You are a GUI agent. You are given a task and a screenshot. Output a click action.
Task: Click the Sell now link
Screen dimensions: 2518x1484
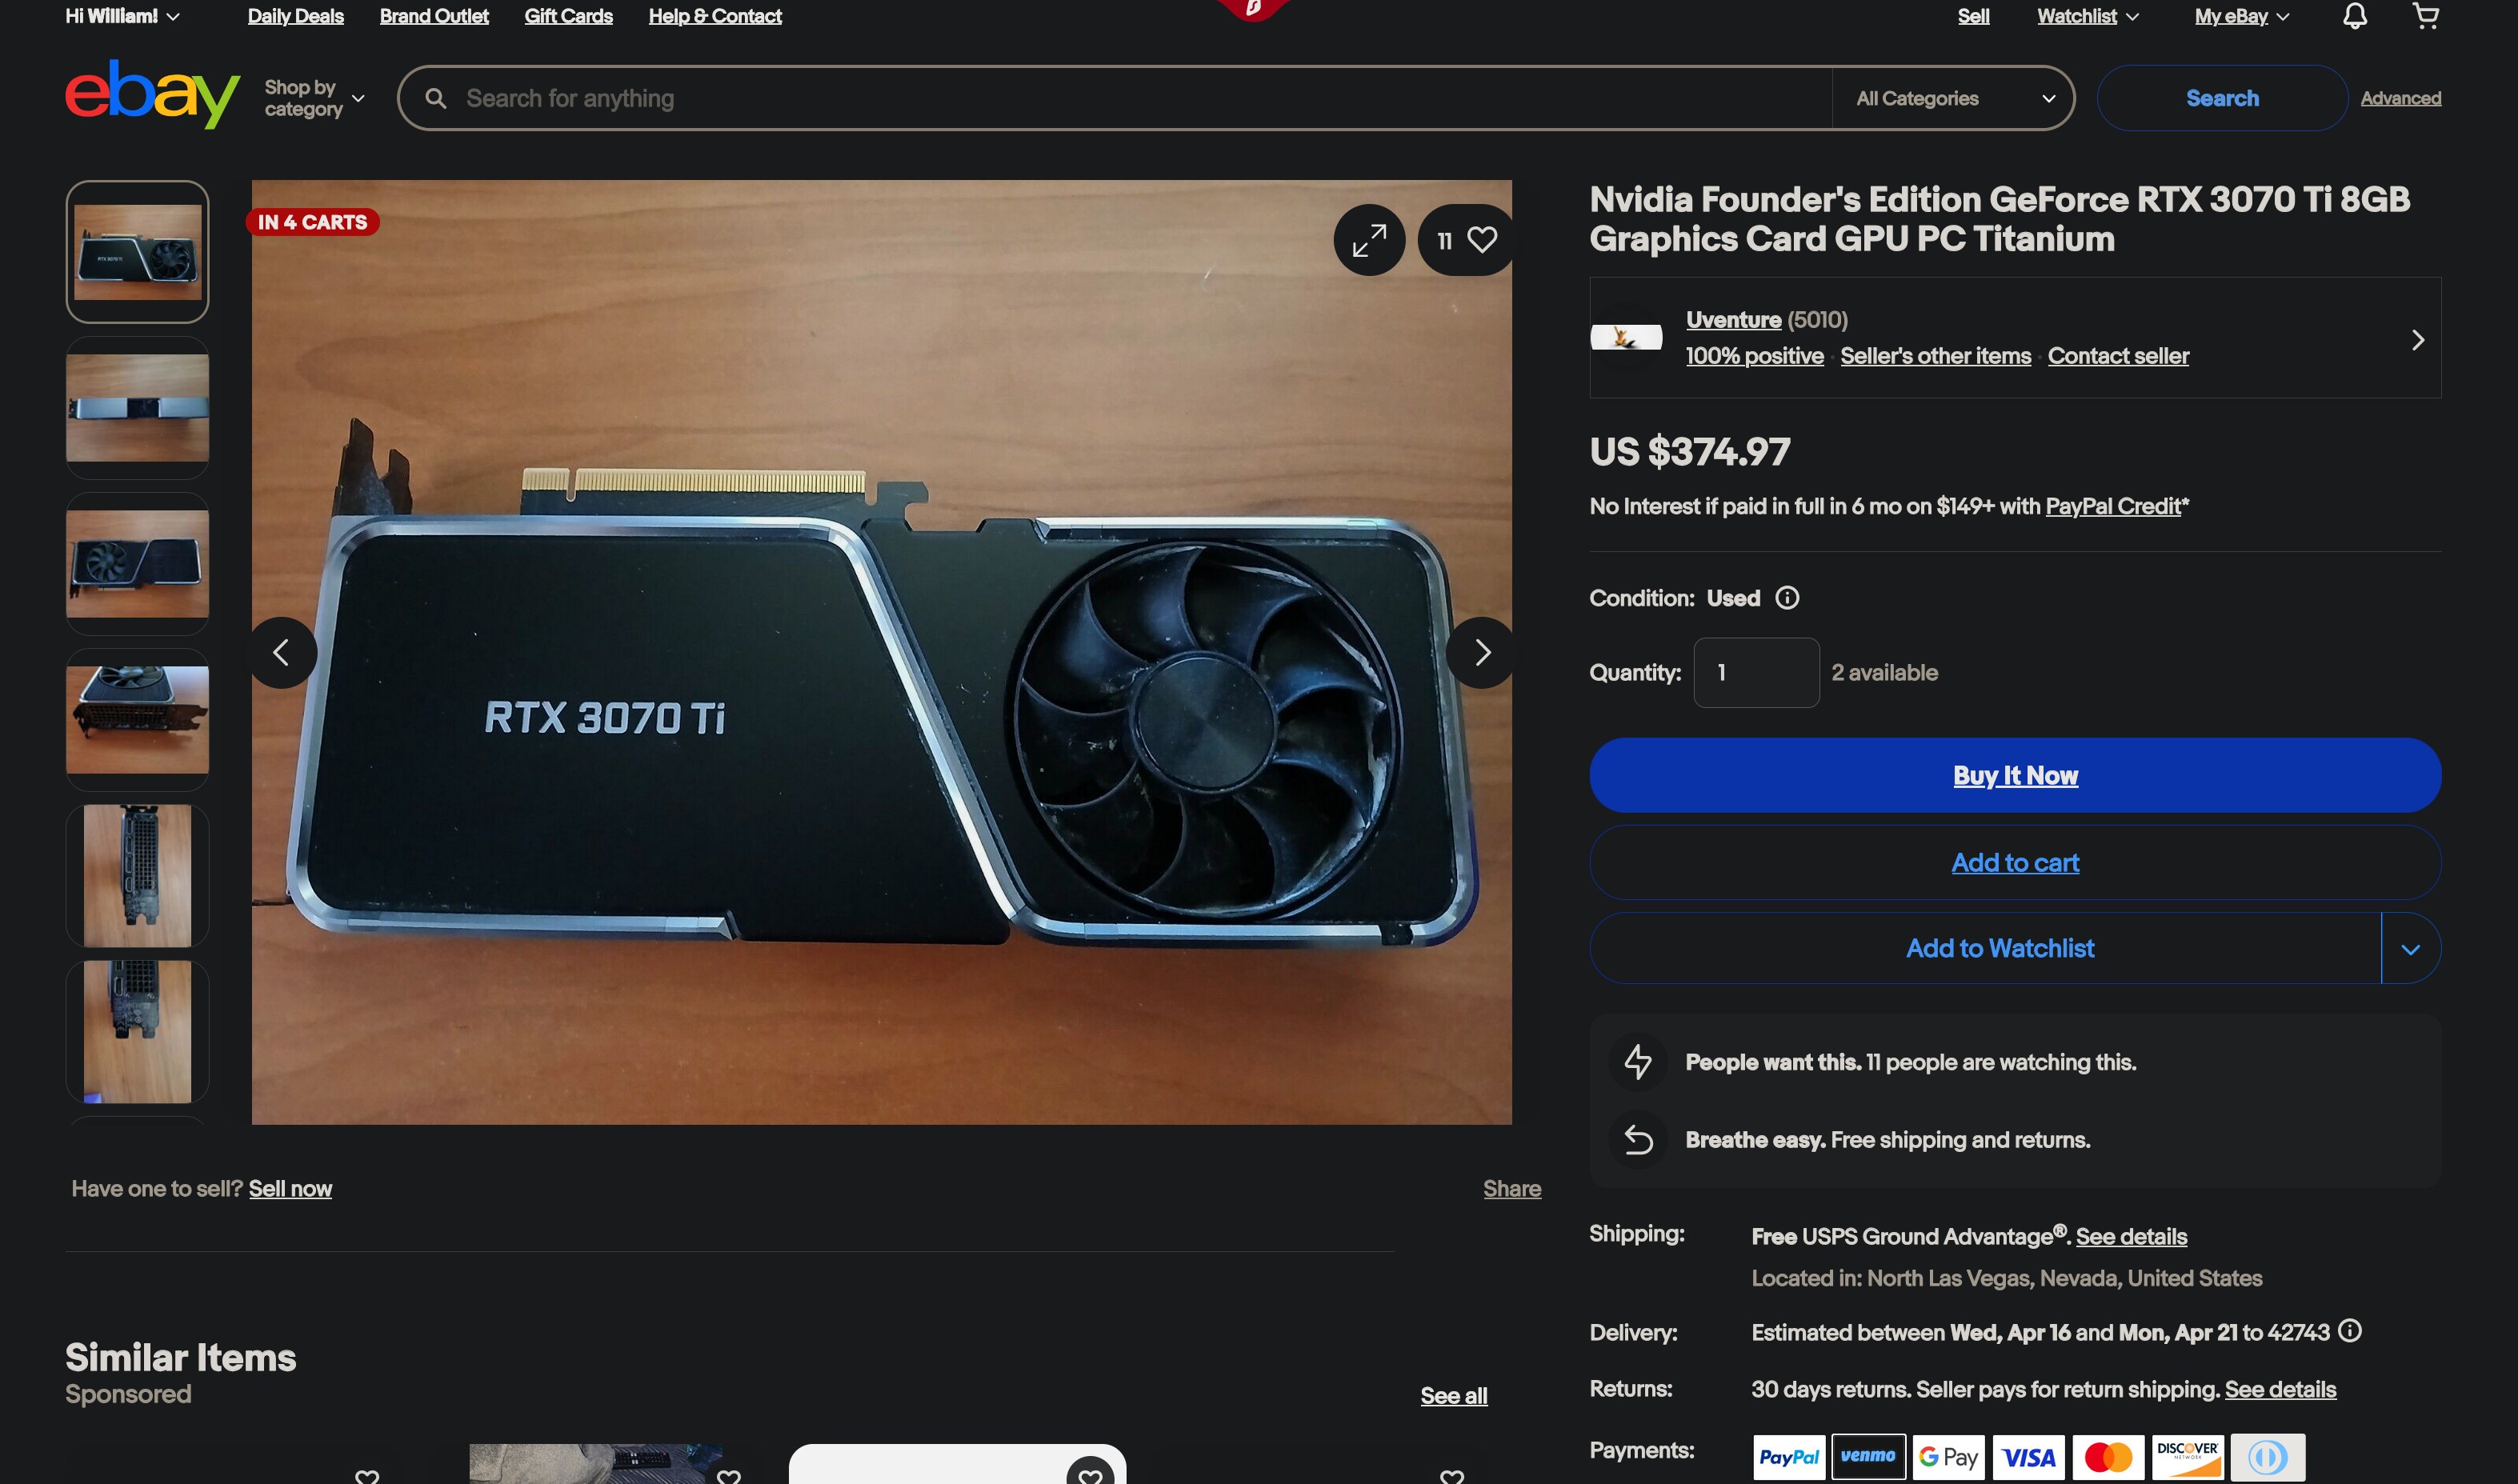coord(290,1189)
